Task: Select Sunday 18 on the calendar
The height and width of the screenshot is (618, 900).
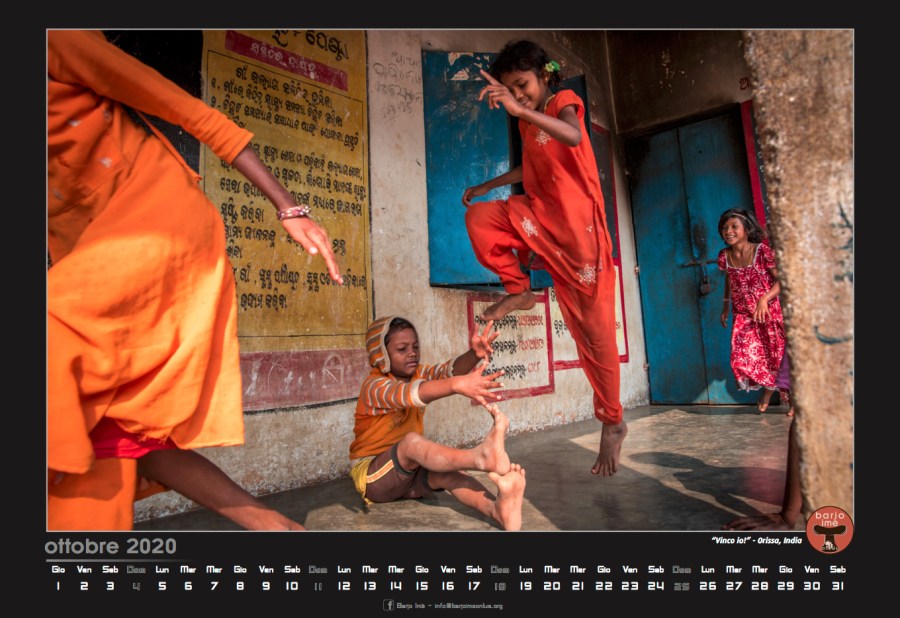Action: point(500,585)
